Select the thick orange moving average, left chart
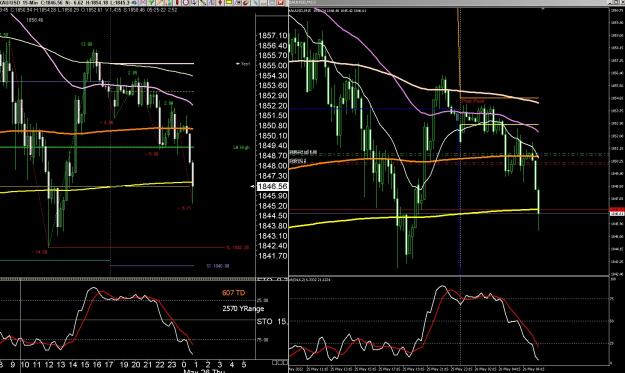The width and height of the screenshot is (625, 373). (96, 131)
